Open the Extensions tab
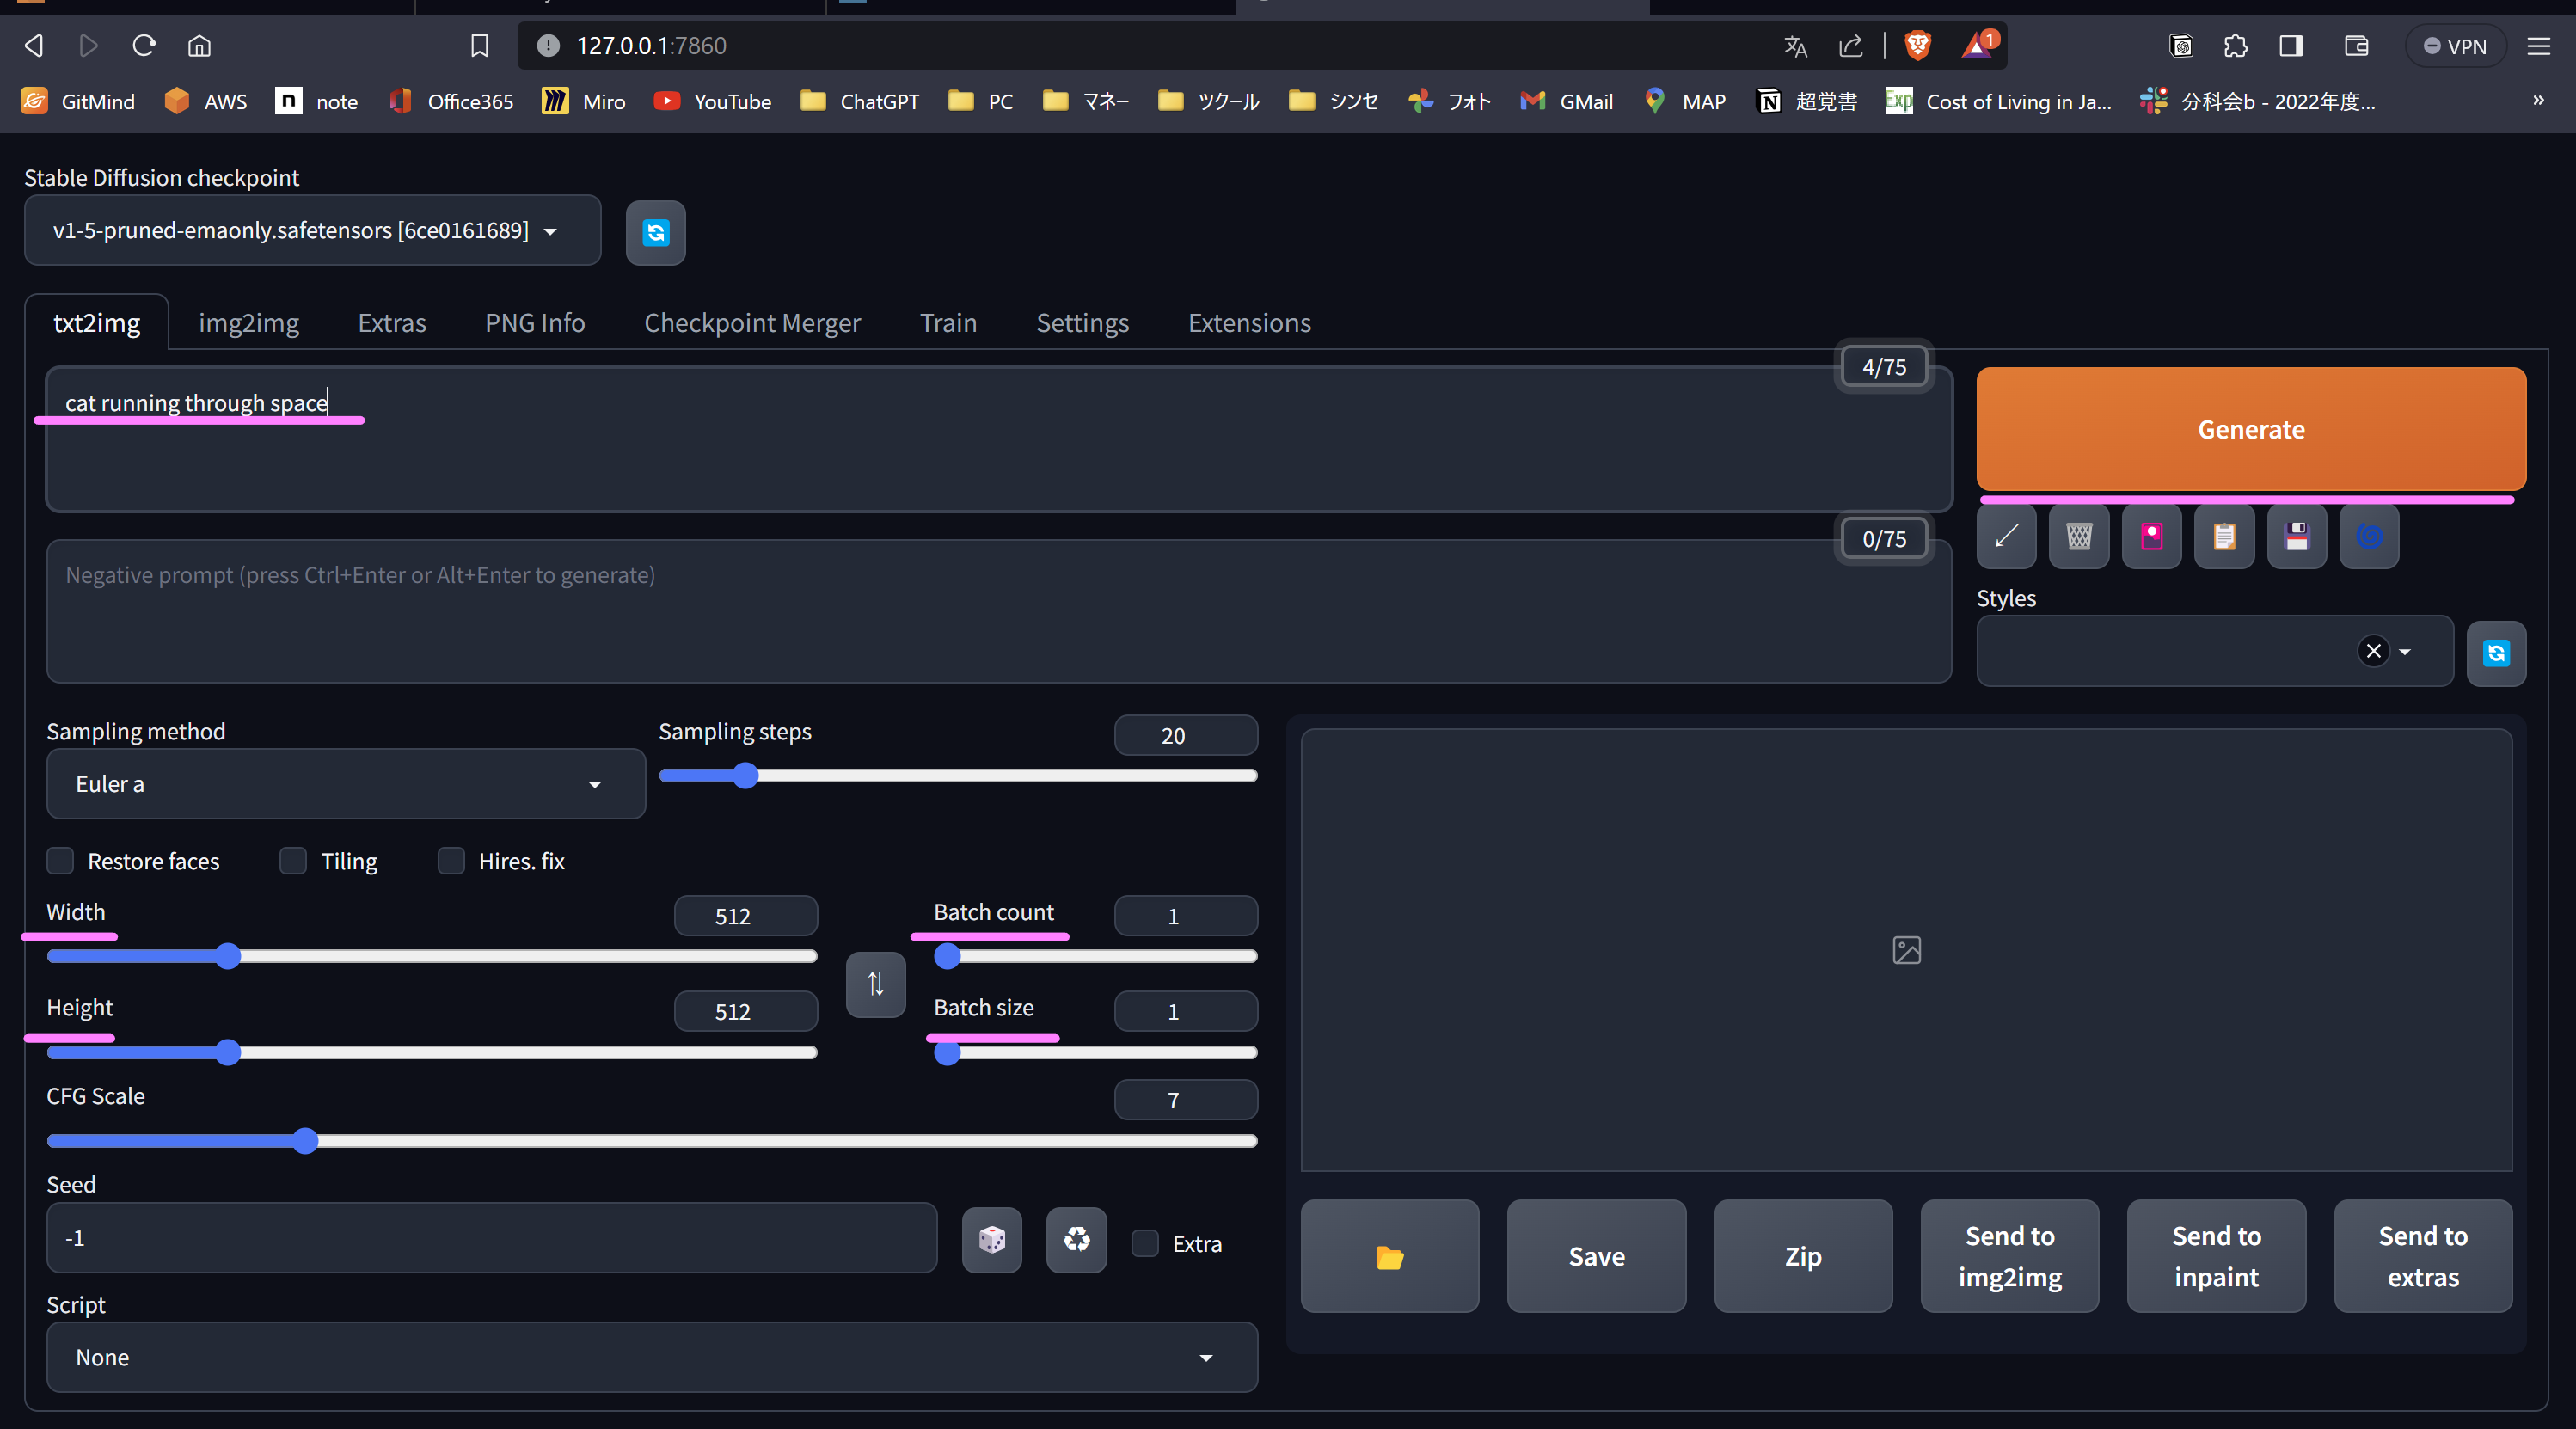This screenshot has width=2576, height=1429. pos(1249,323)
